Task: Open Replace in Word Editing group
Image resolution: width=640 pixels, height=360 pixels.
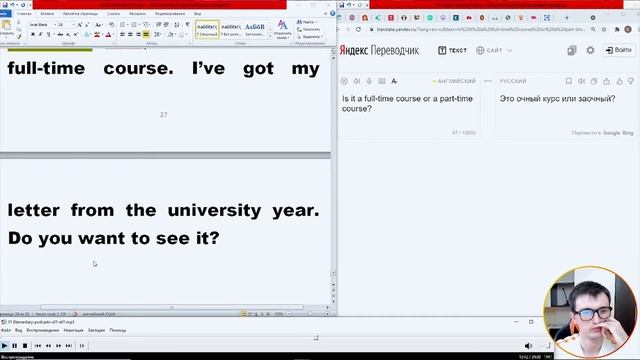Action: 309,29
